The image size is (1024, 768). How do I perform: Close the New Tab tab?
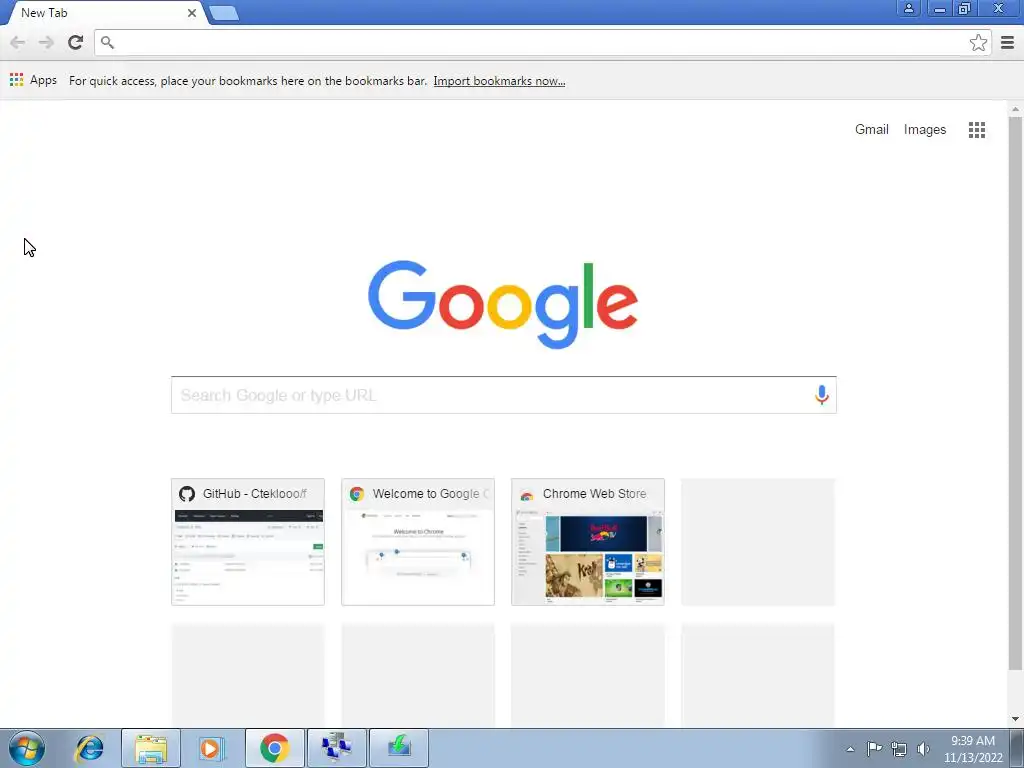pyautogui.click(x=192, y=13)
